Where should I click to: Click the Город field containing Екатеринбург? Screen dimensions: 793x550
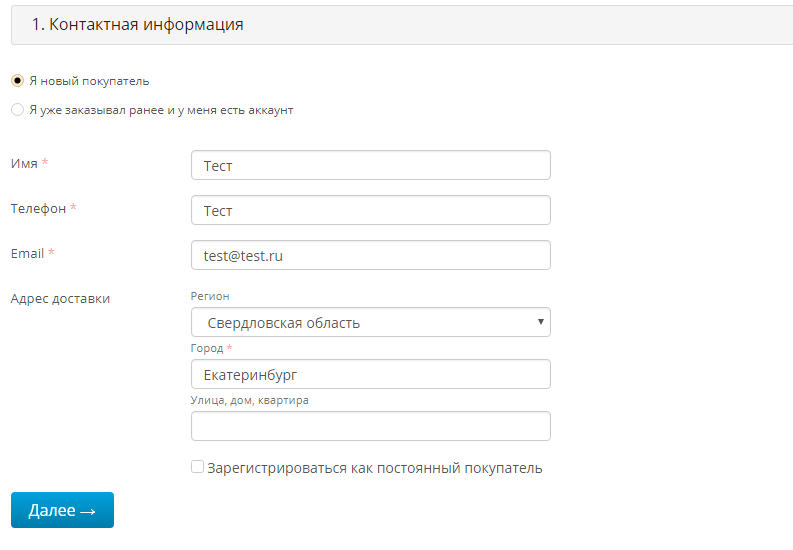pyautogui.click(x=370, y=374)
